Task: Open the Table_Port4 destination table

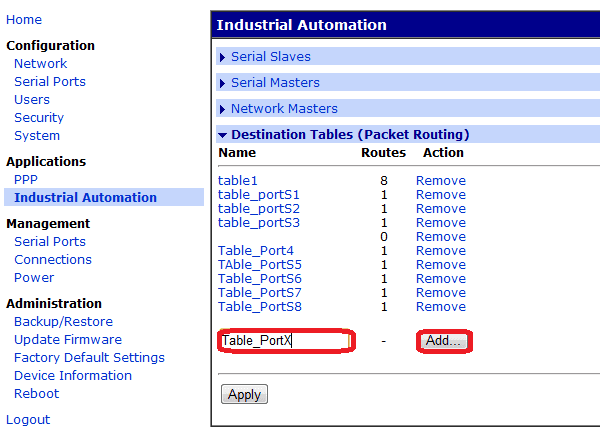Action: click(x=256, y=251)
